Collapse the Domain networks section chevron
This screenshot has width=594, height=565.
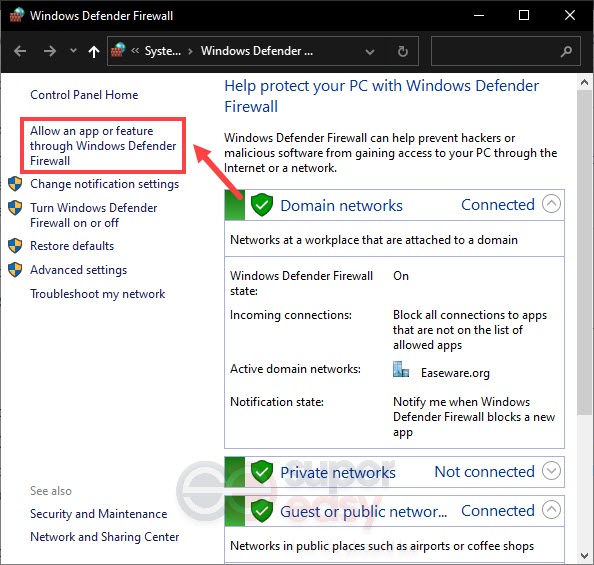tap(551, 204)
